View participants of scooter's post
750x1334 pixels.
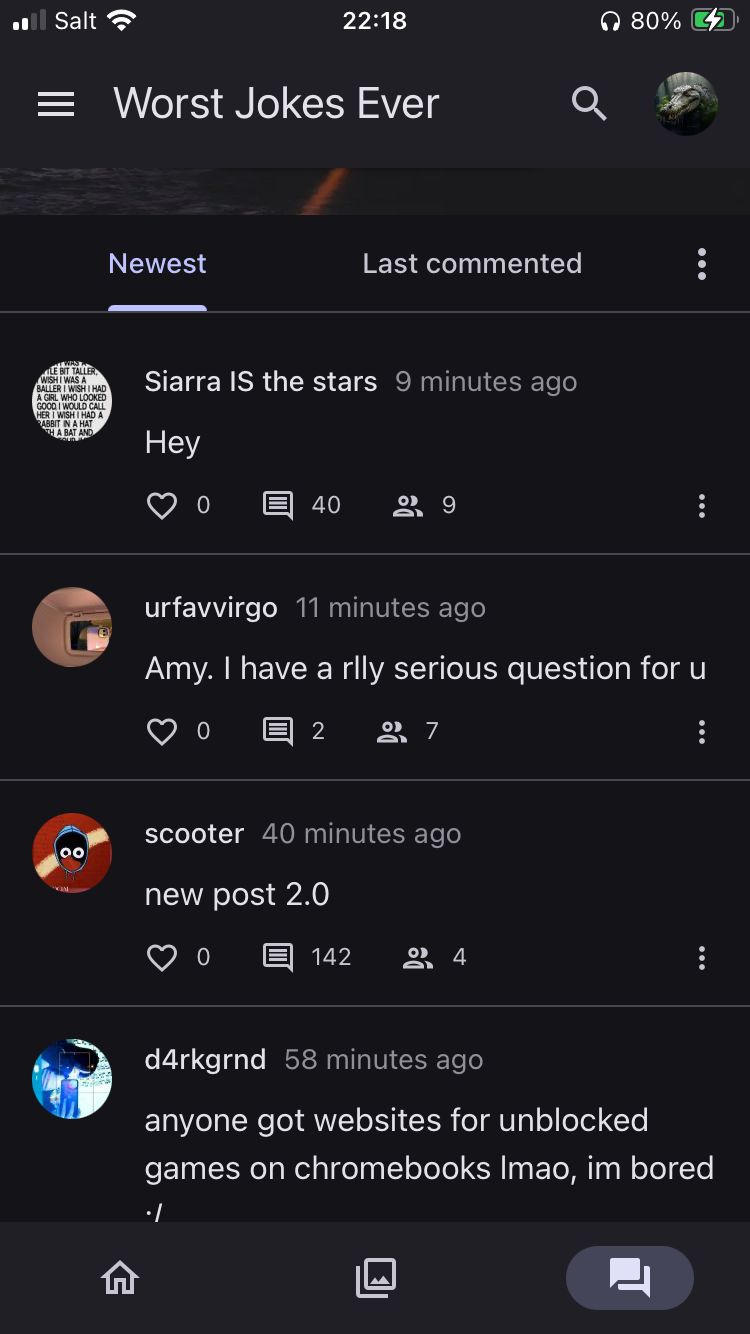418,957
